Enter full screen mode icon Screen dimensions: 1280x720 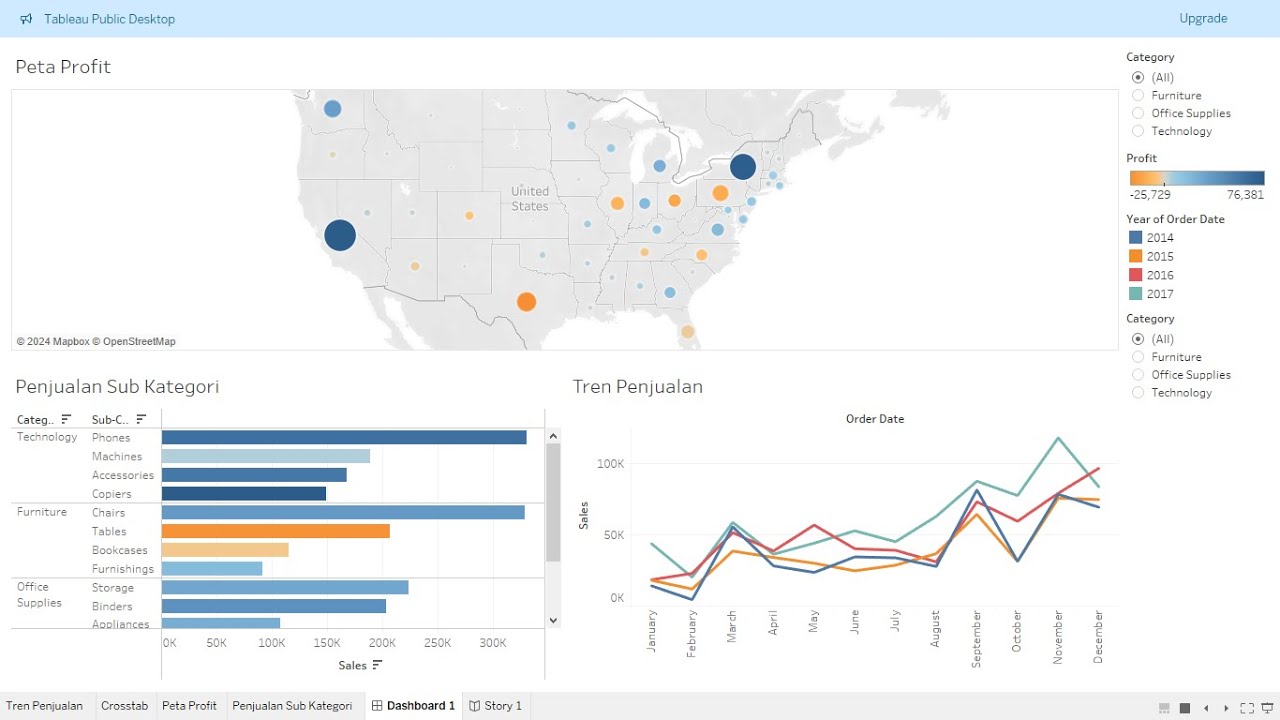[1247, 707]
